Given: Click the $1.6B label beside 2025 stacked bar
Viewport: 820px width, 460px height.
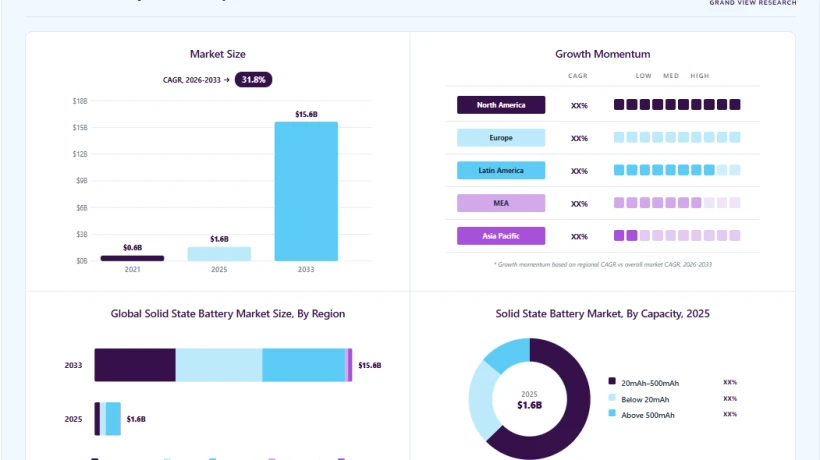Looking at the screenshot, I should (x=136, y=419).
